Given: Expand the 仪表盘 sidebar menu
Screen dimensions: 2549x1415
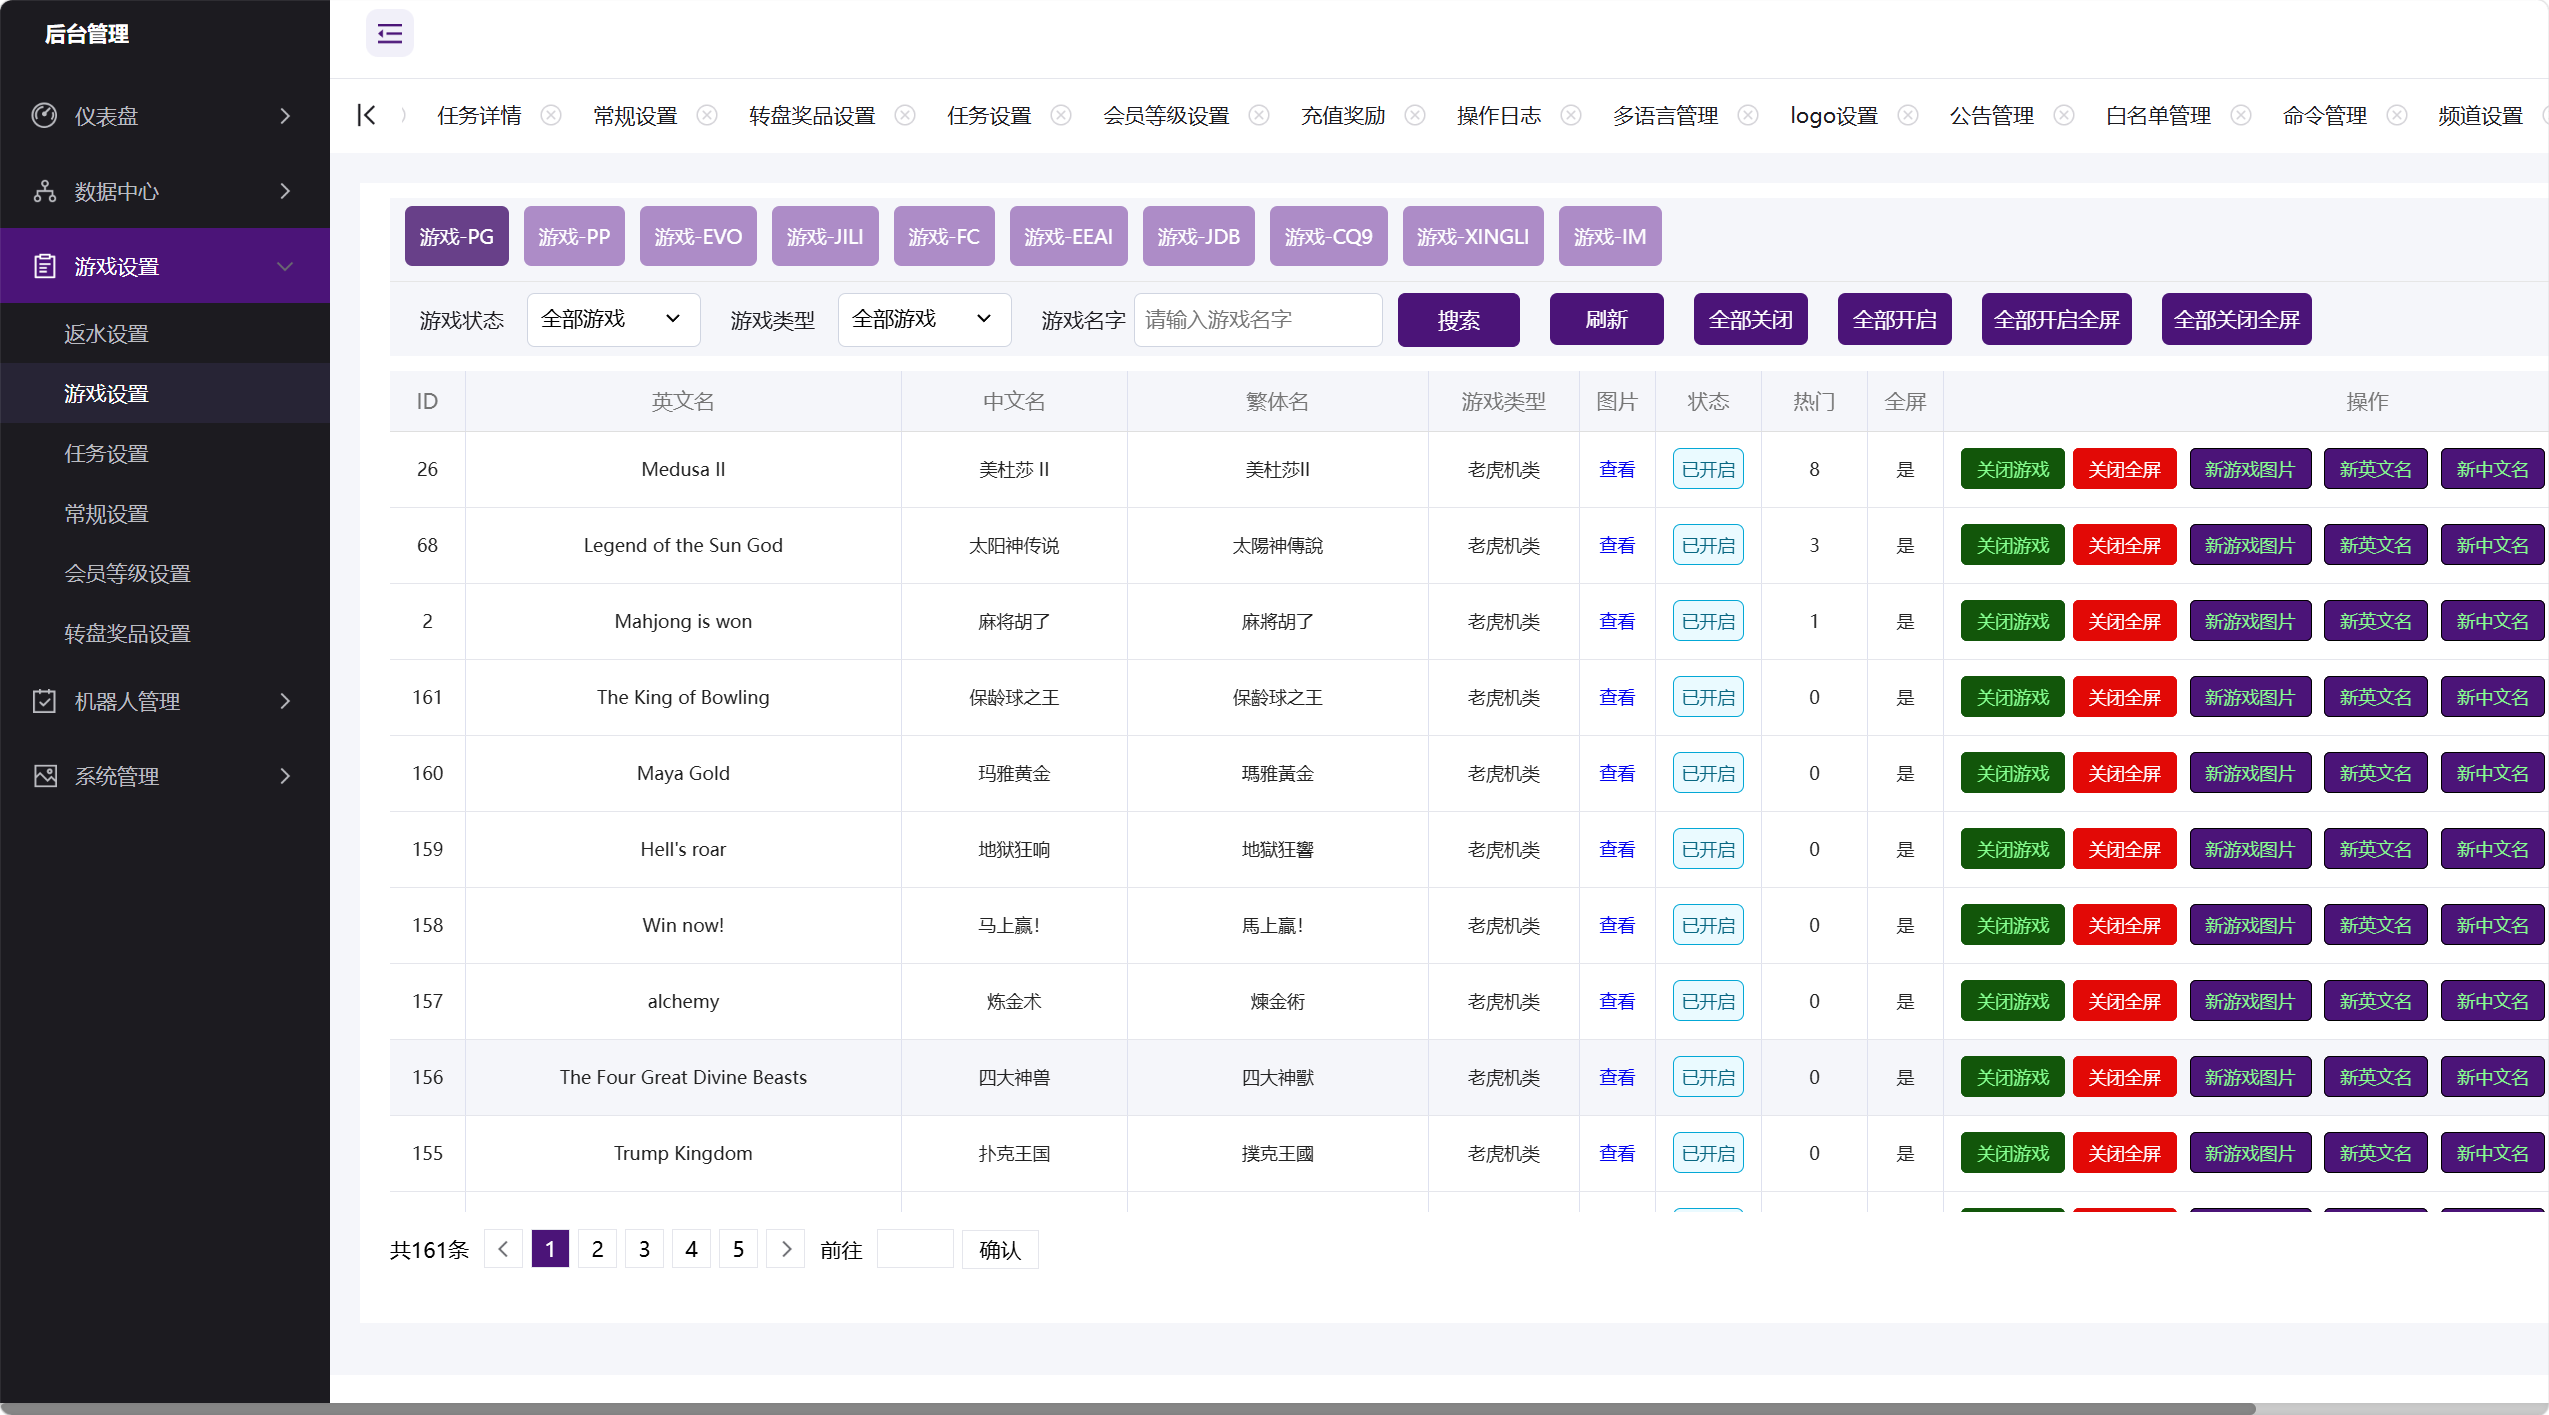Looking at the screenshot, I should point(165,115).
